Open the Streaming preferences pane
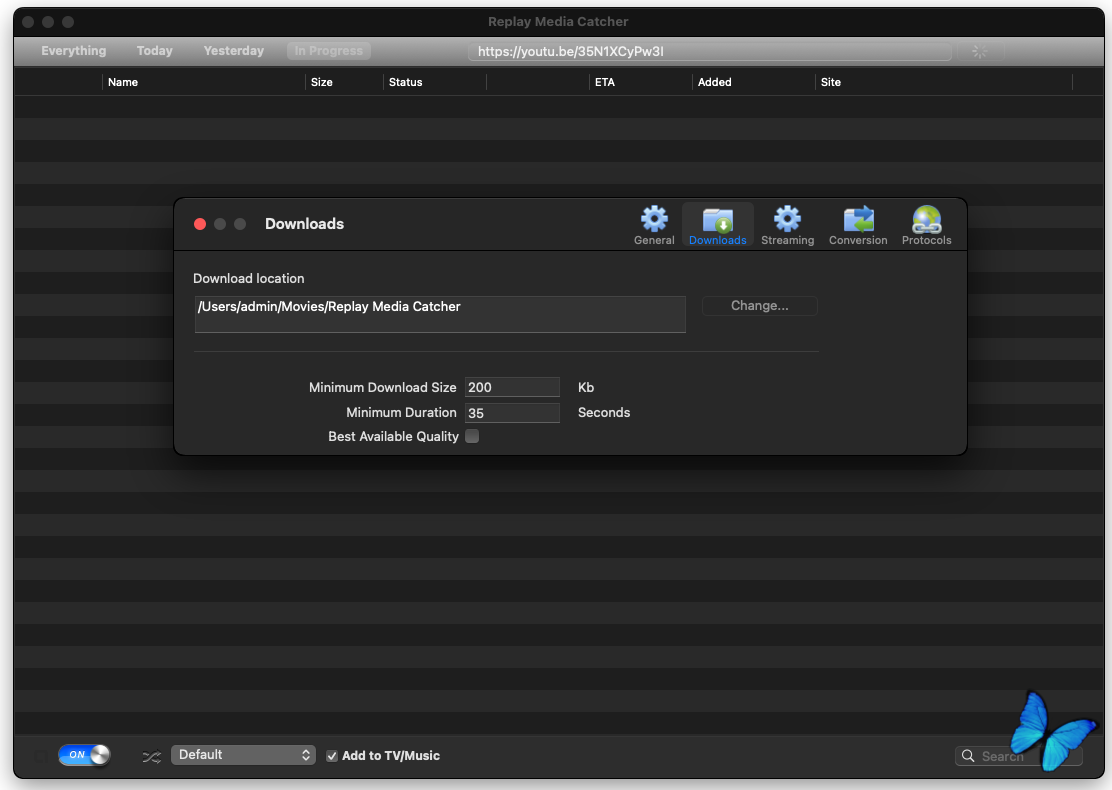 (787, 225)
